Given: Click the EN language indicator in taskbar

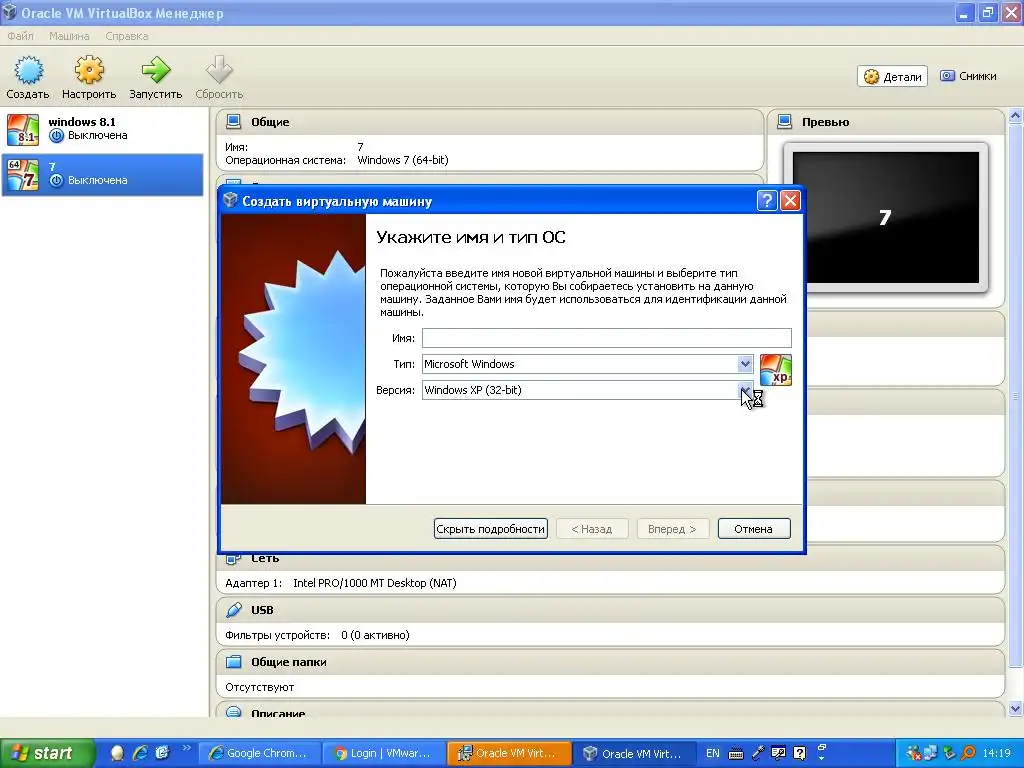Looking at the screenshot, I should pos(712,753).
